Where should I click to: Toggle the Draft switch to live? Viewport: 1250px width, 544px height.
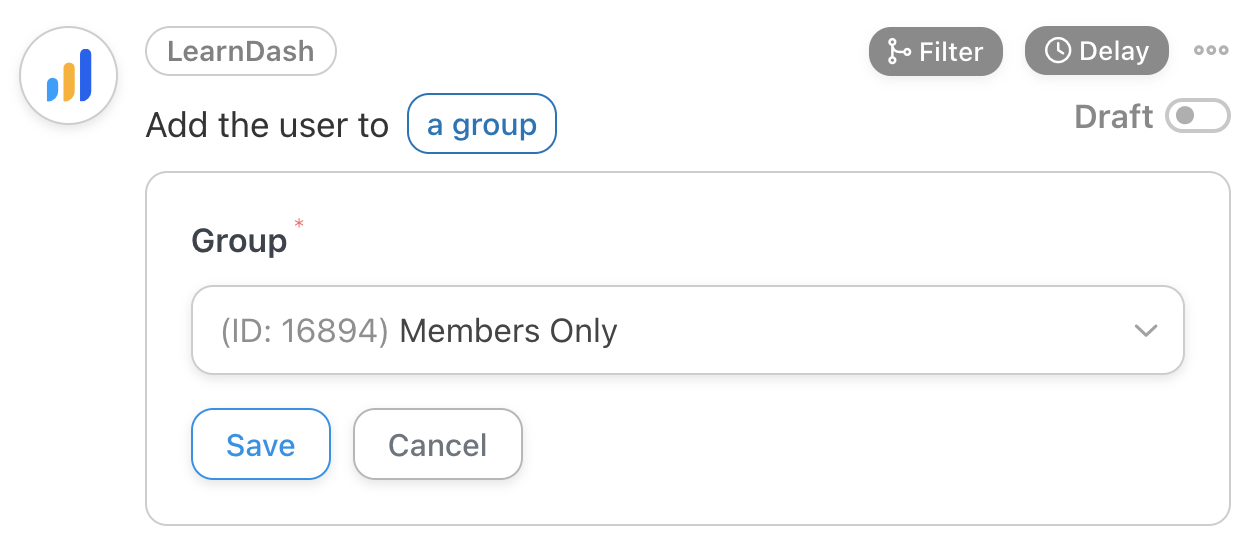click(1197, 116)
